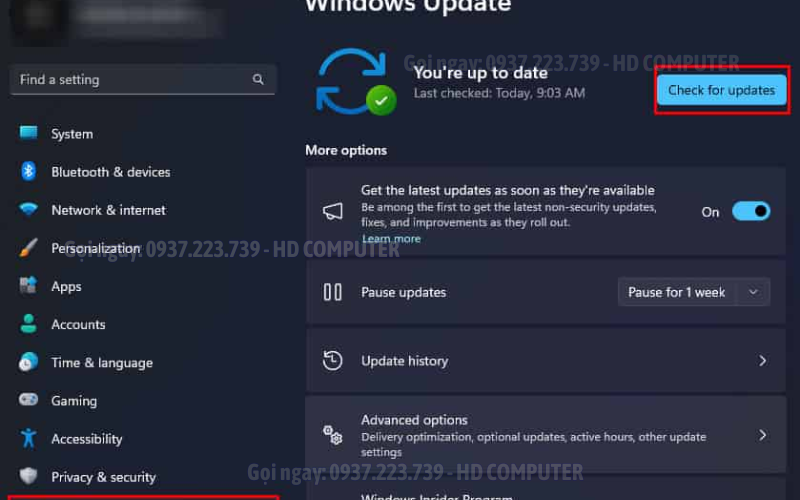Click the More options heading
The image size is (800, 500).
point(346,151)
